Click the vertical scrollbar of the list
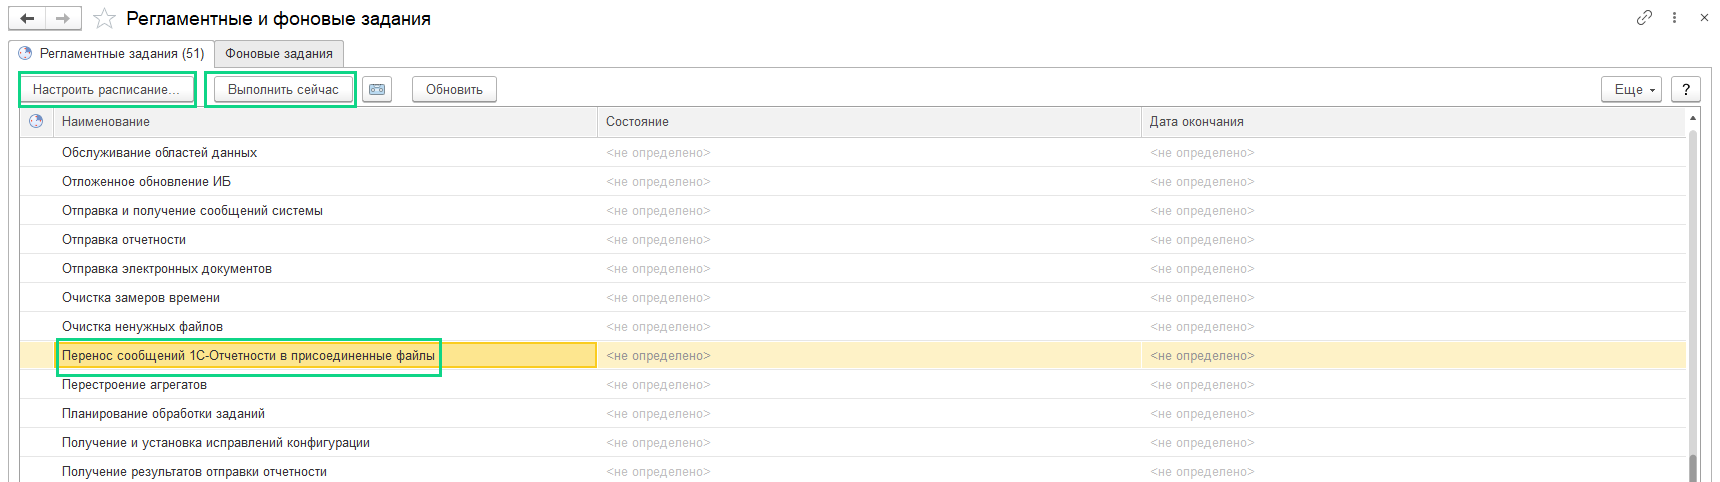Viewport: 1720px width, 482px height. 1693,295
